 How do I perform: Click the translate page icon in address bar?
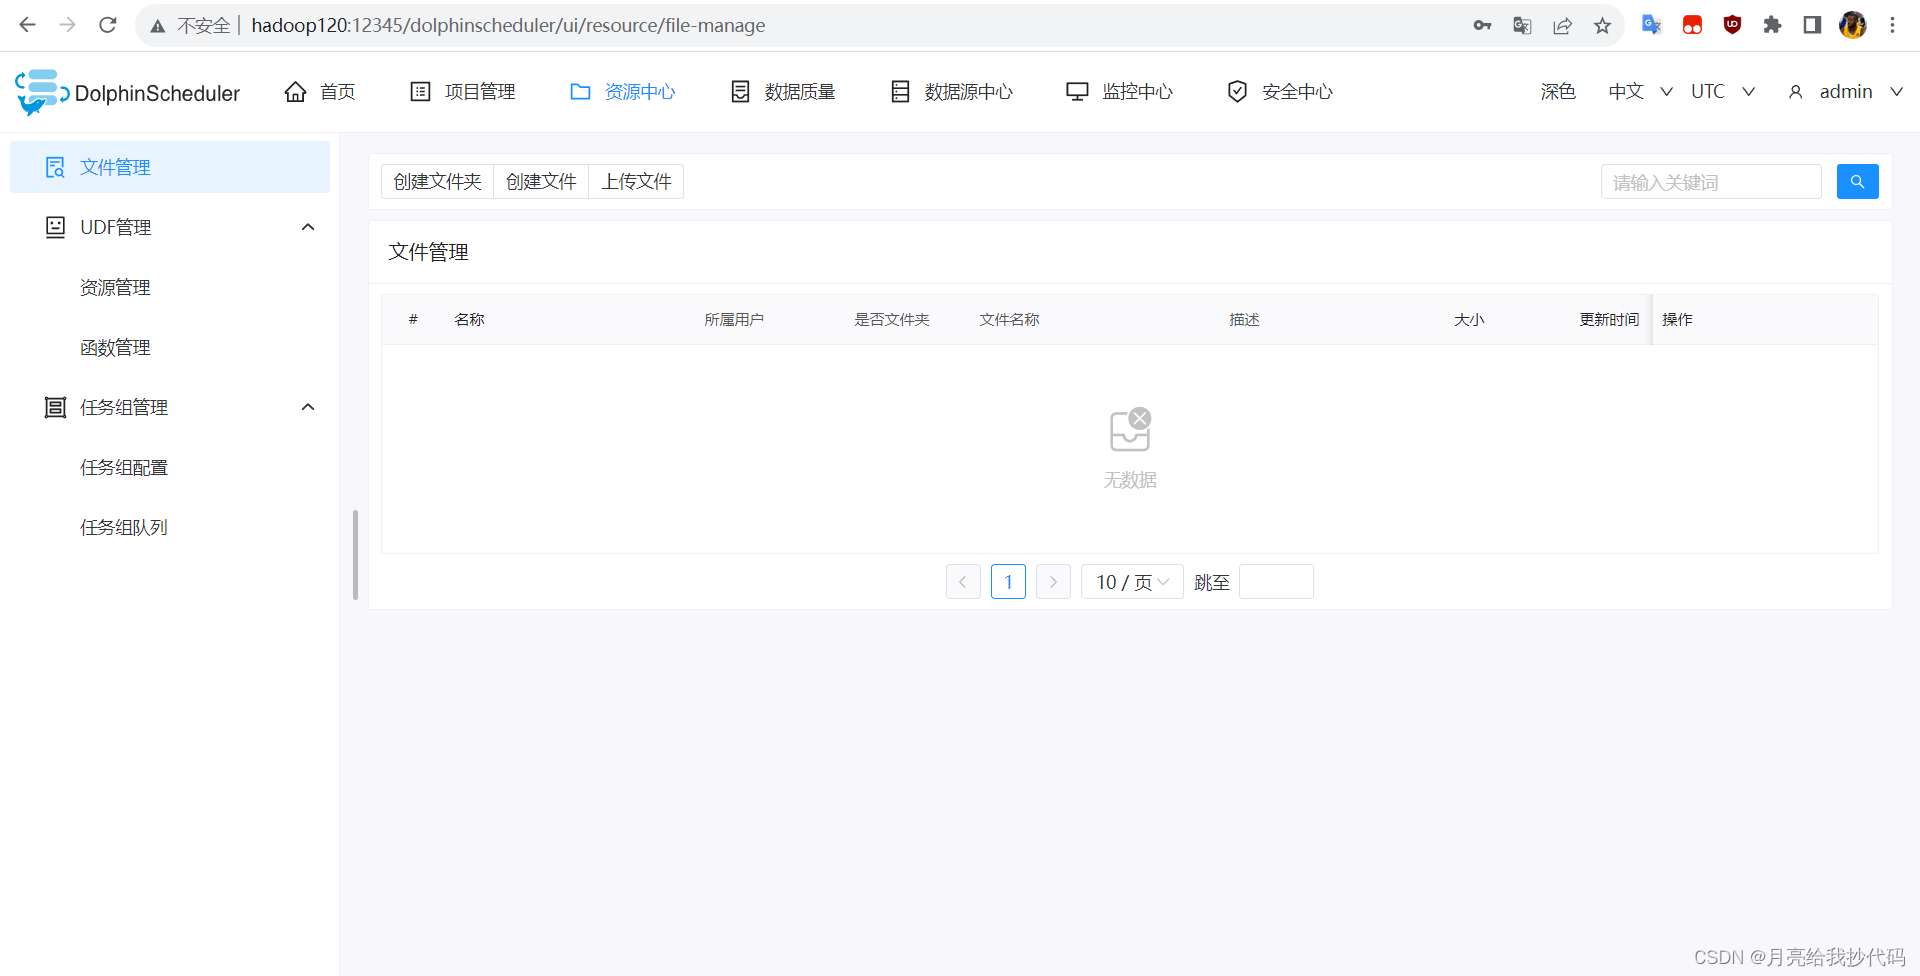(1522, 25)
